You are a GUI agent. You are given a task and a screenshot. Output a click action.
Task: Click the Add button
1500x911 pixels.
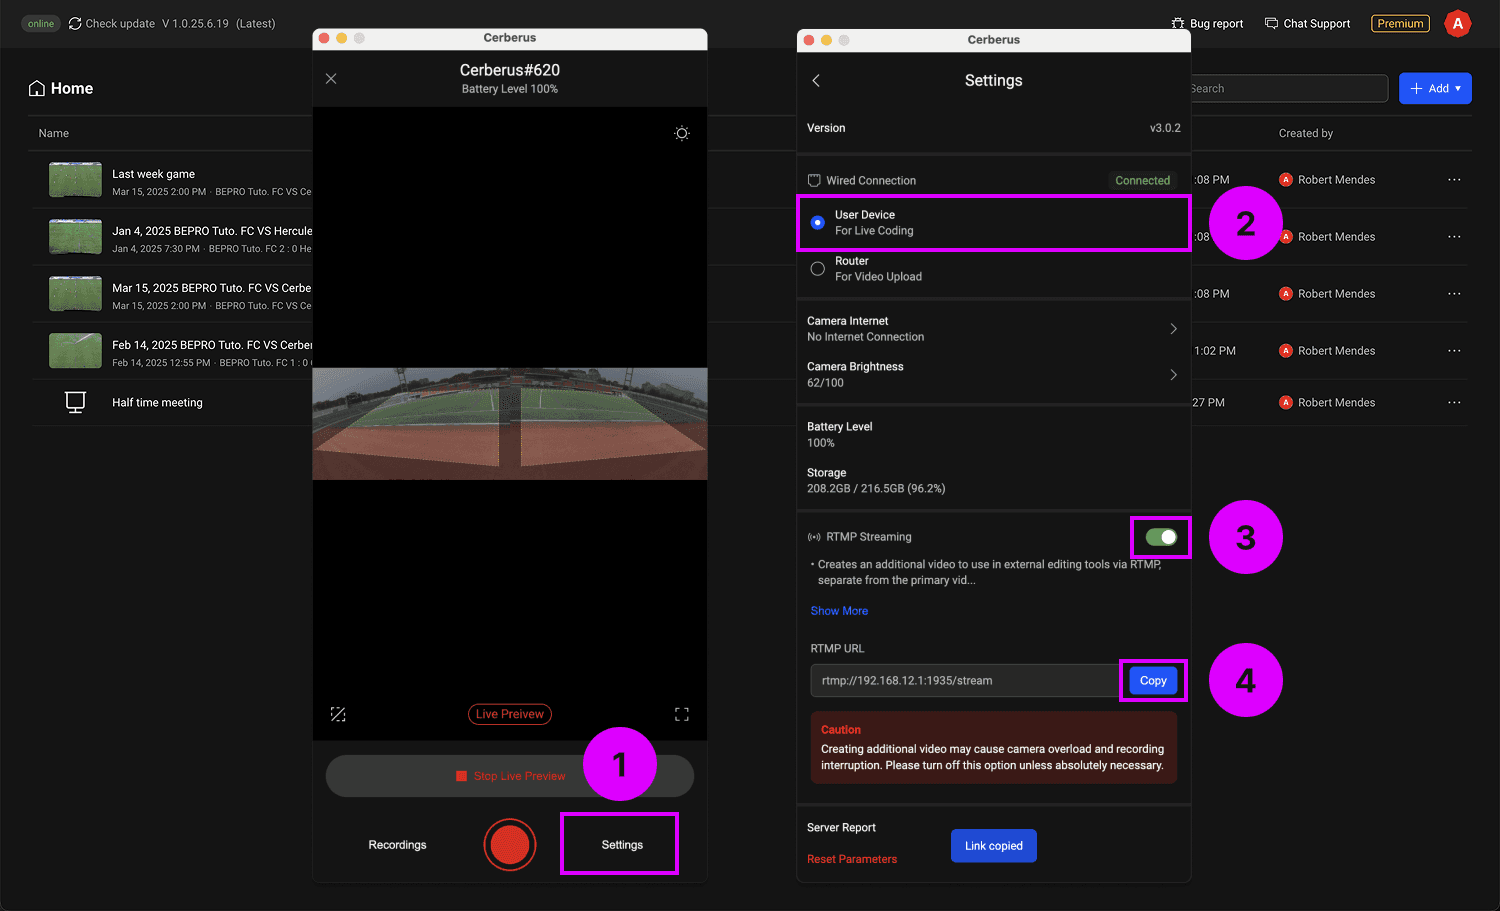coord(1435,88)
